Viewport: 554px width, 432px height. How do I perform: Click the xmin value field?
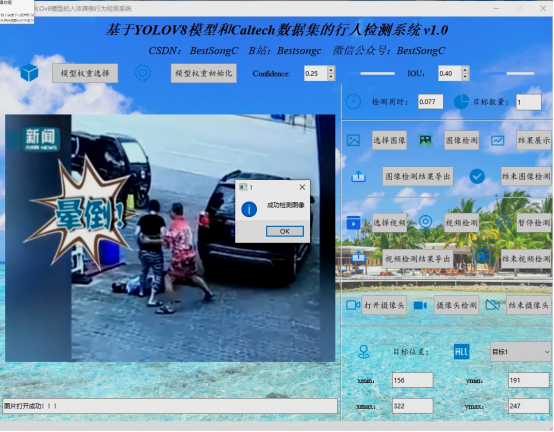pos(413,380)
